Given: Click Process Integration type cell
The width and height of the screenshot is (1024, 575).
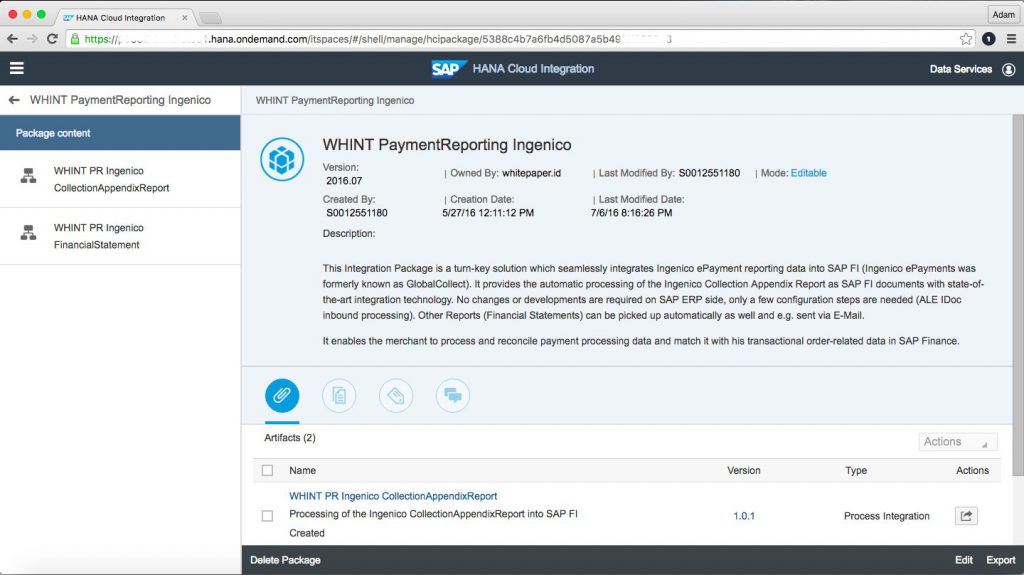Looking at the screenshot, I should pos(886,516).
